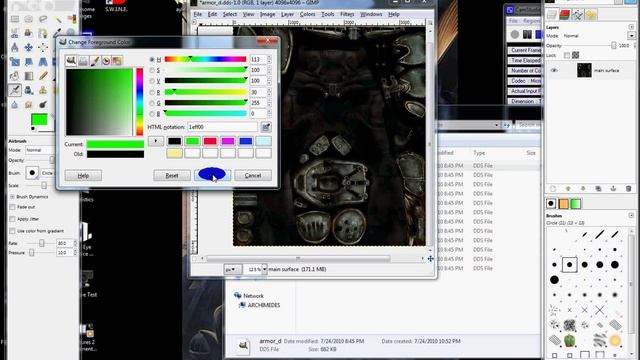Click the Reset button in color dialog
The height and width of the screenshot is (360, 640).
click(172, 176)
